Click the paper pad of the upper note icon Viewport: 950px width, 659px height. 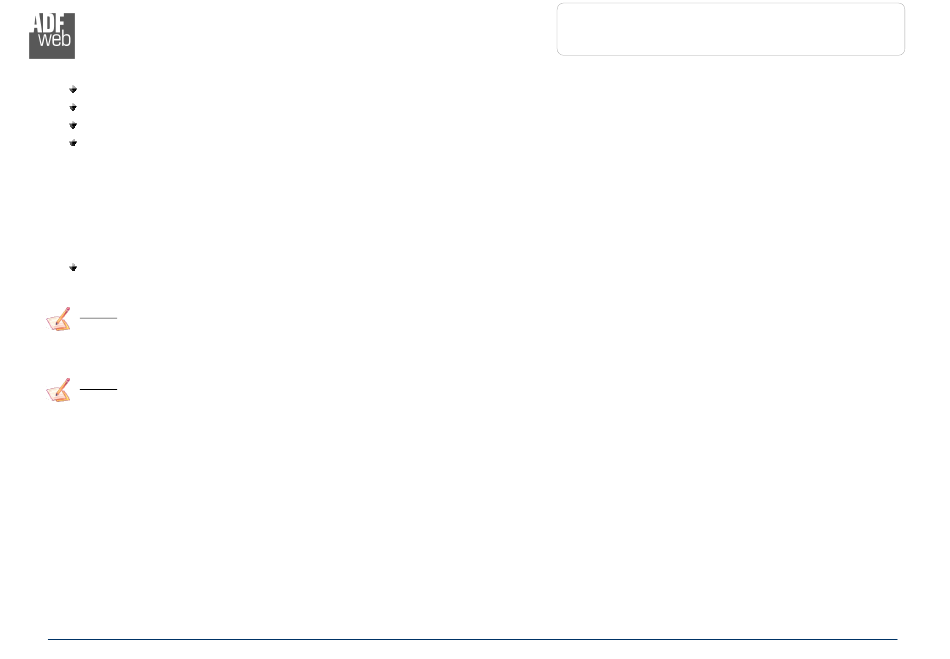[57, 323]
